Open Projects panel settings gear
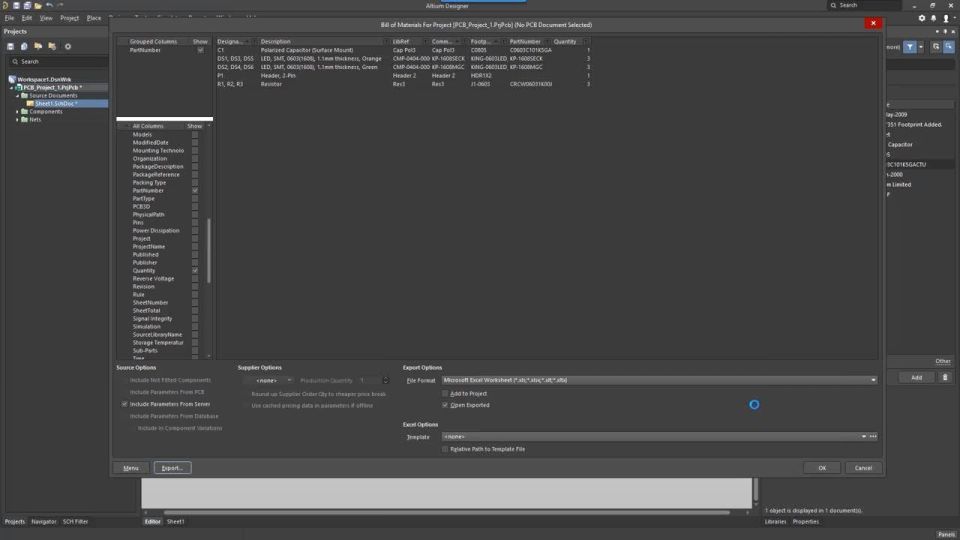Screen dimensions: 960x540 click(x=68, y=47)
